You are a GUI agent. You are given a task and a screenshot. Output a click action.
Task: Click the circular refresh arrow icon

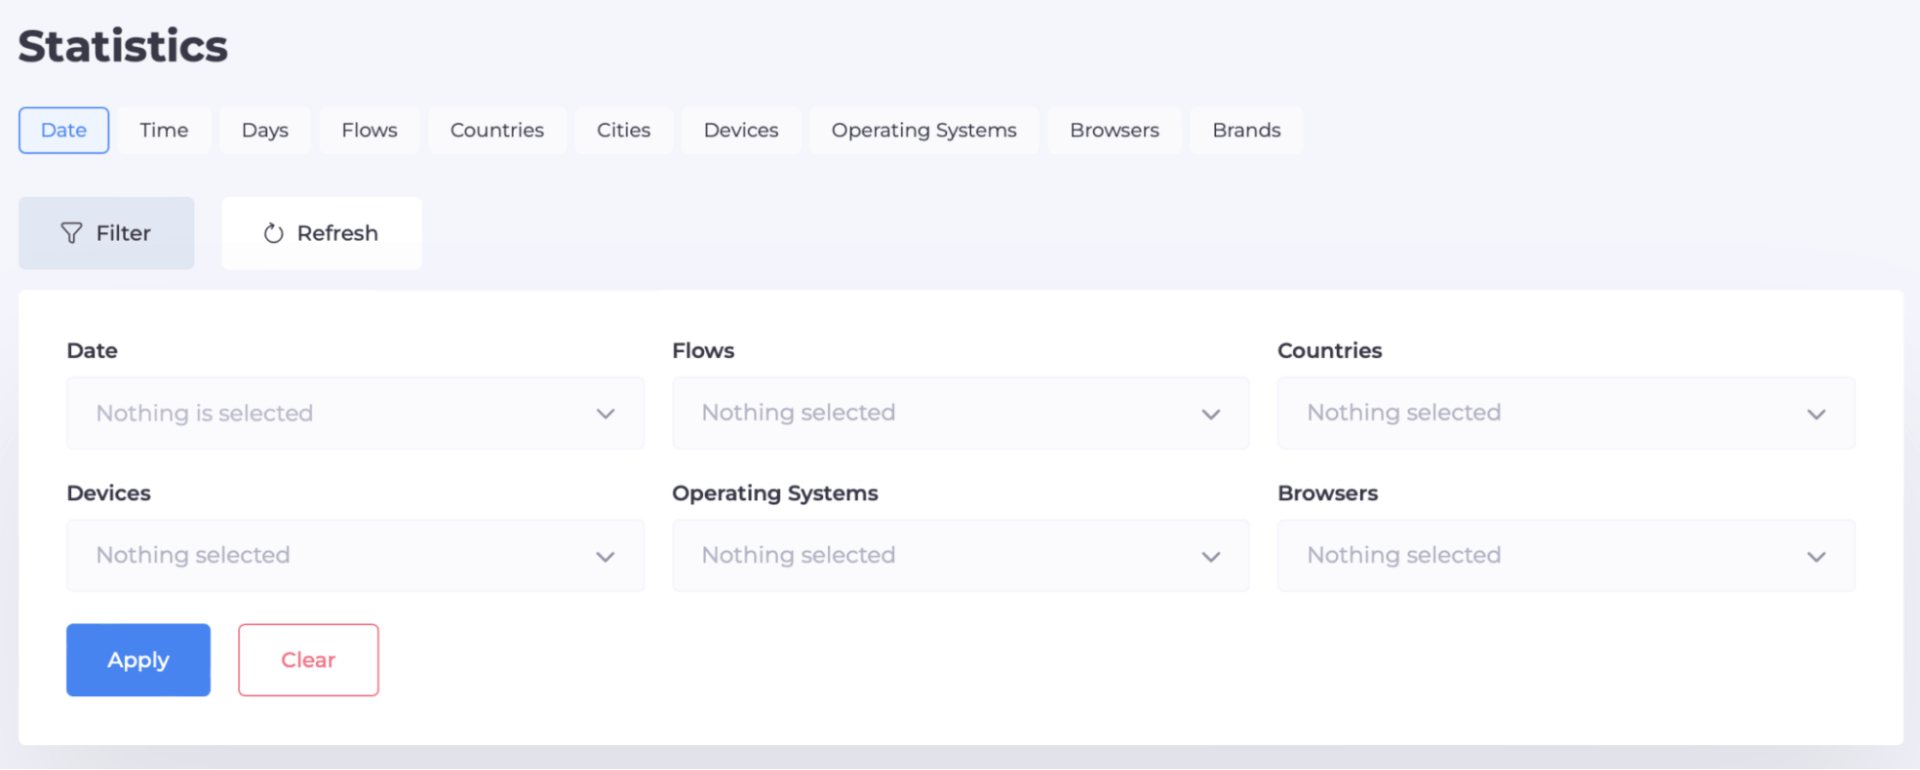pos(273,233)
